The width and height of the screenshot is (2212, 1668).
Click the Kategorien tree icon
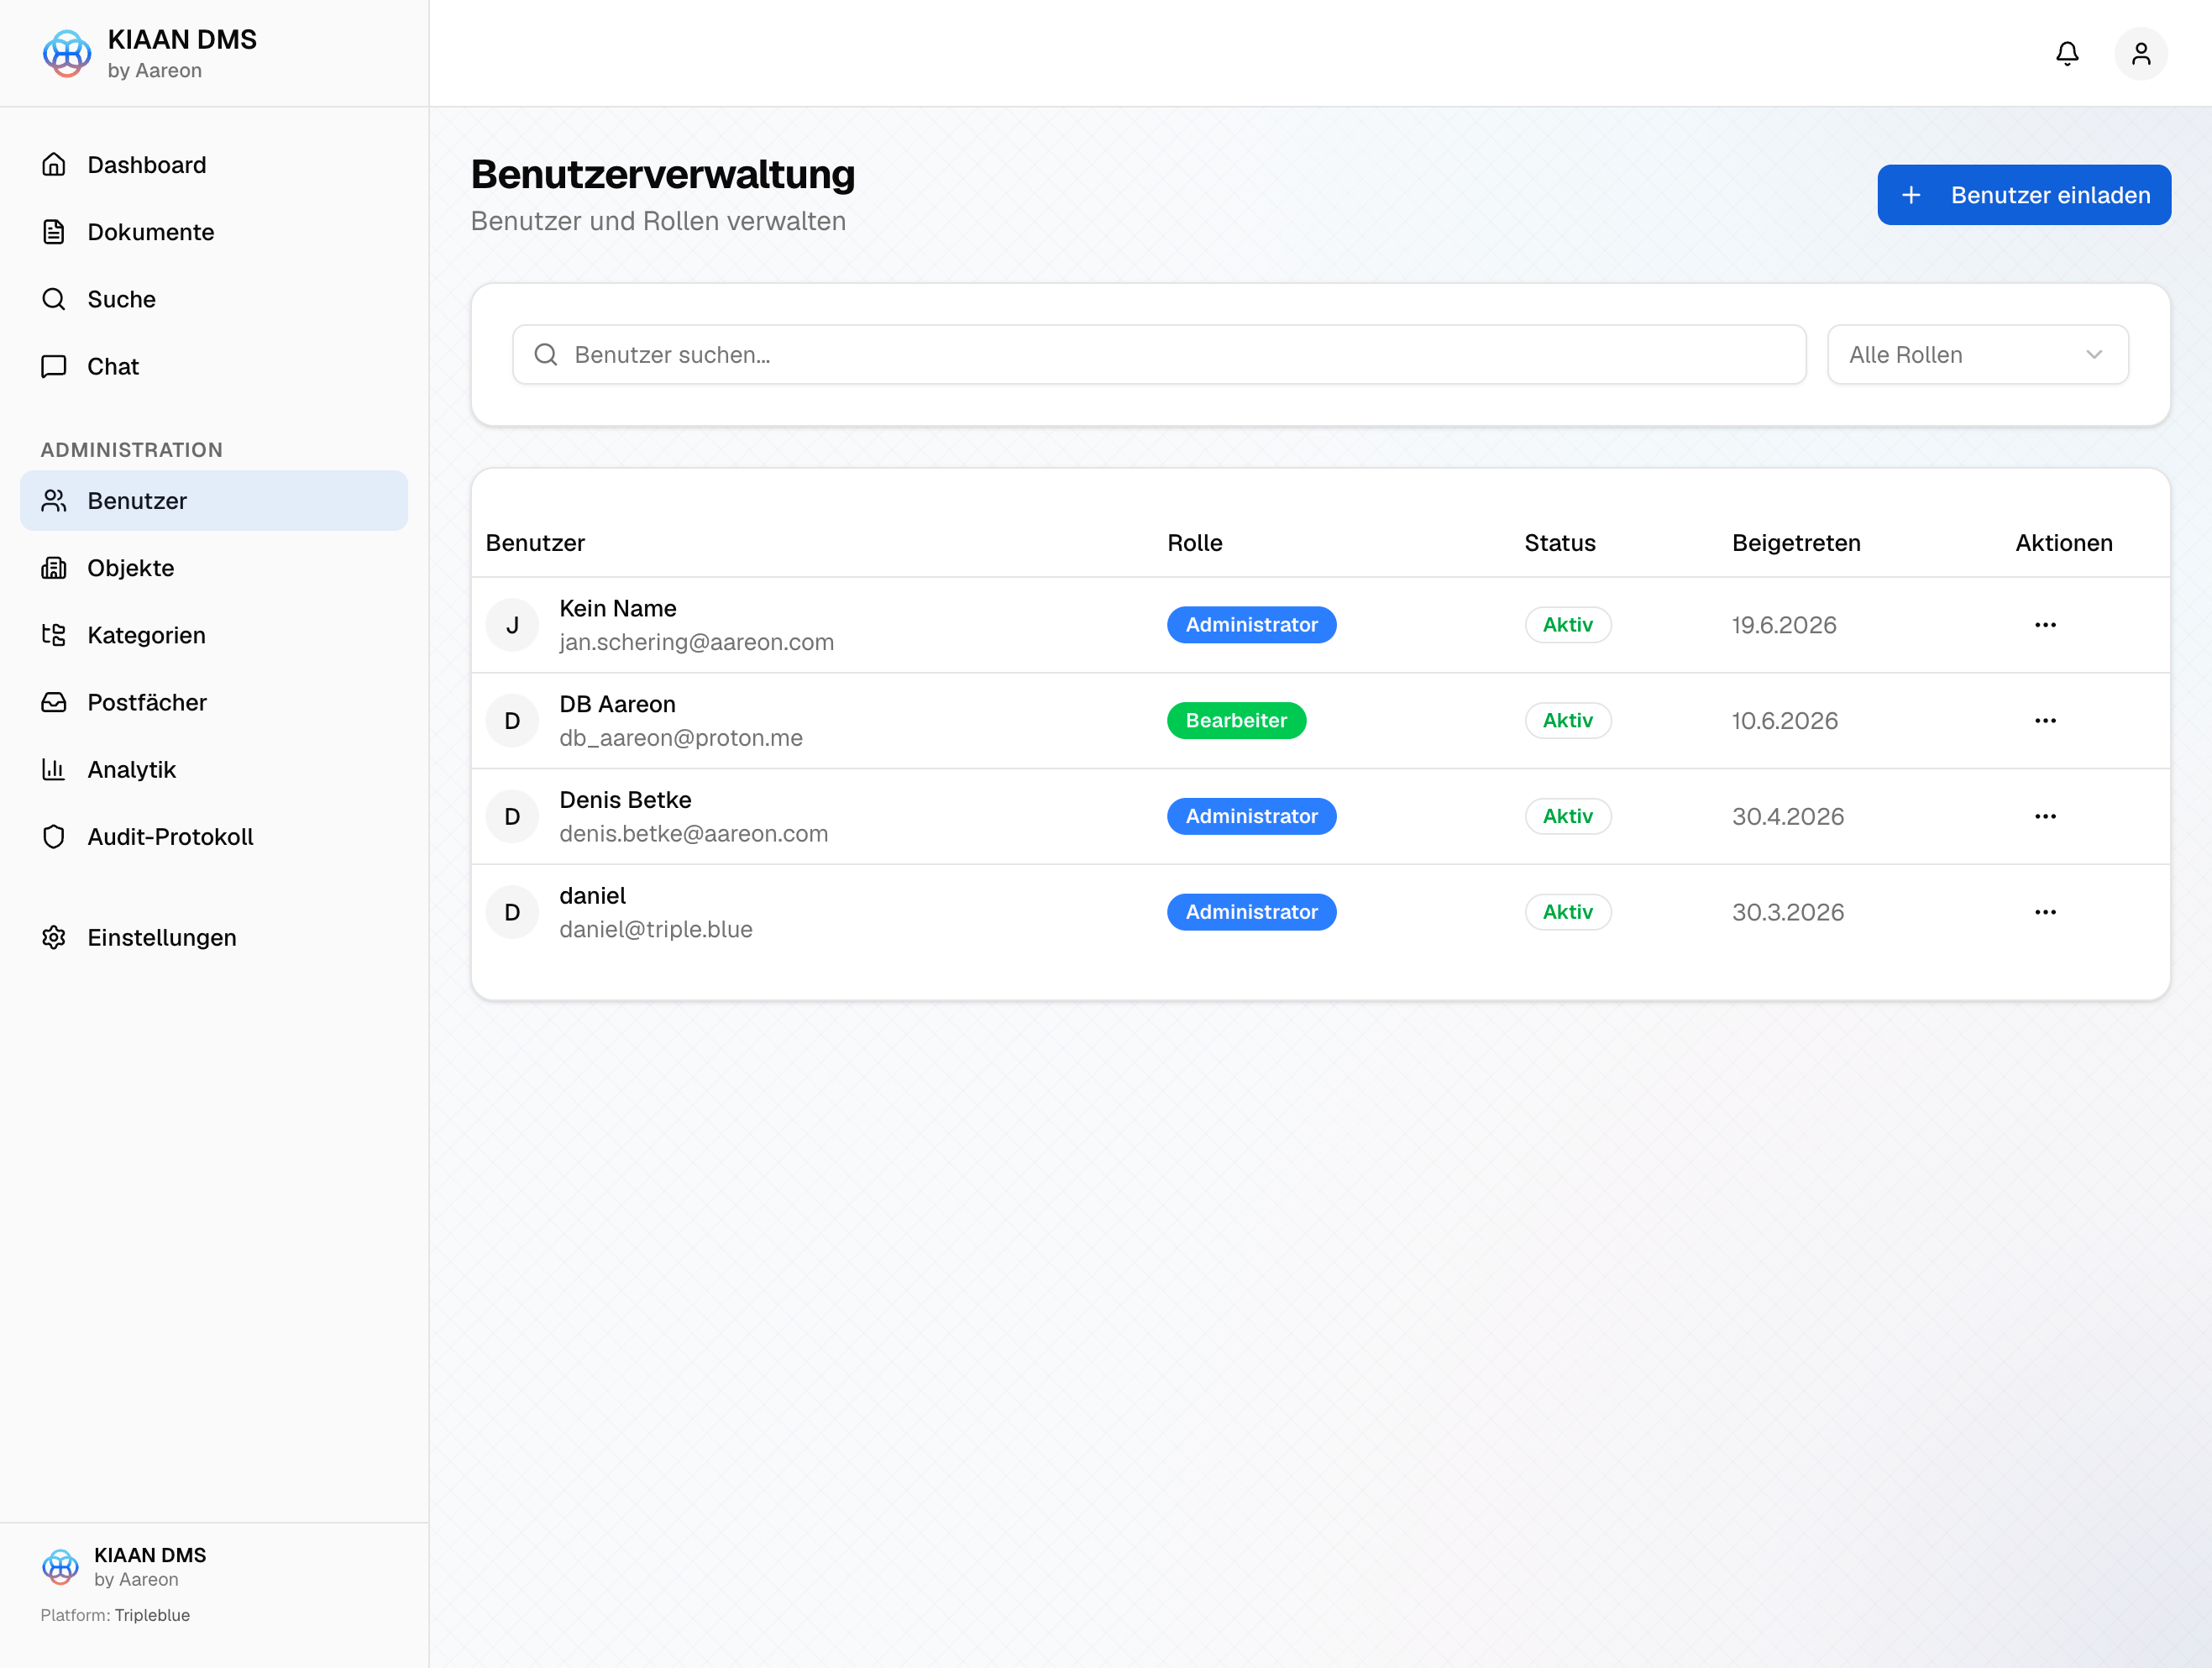coord(54,634)
